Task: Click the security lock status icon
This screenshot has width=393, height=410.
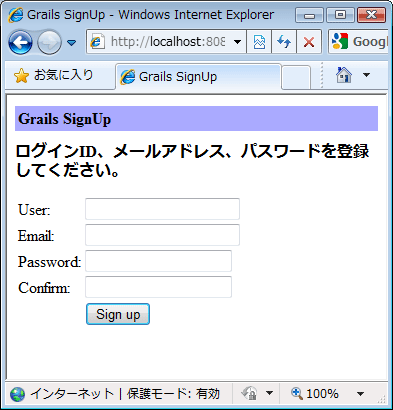Action: click(249, 394)
